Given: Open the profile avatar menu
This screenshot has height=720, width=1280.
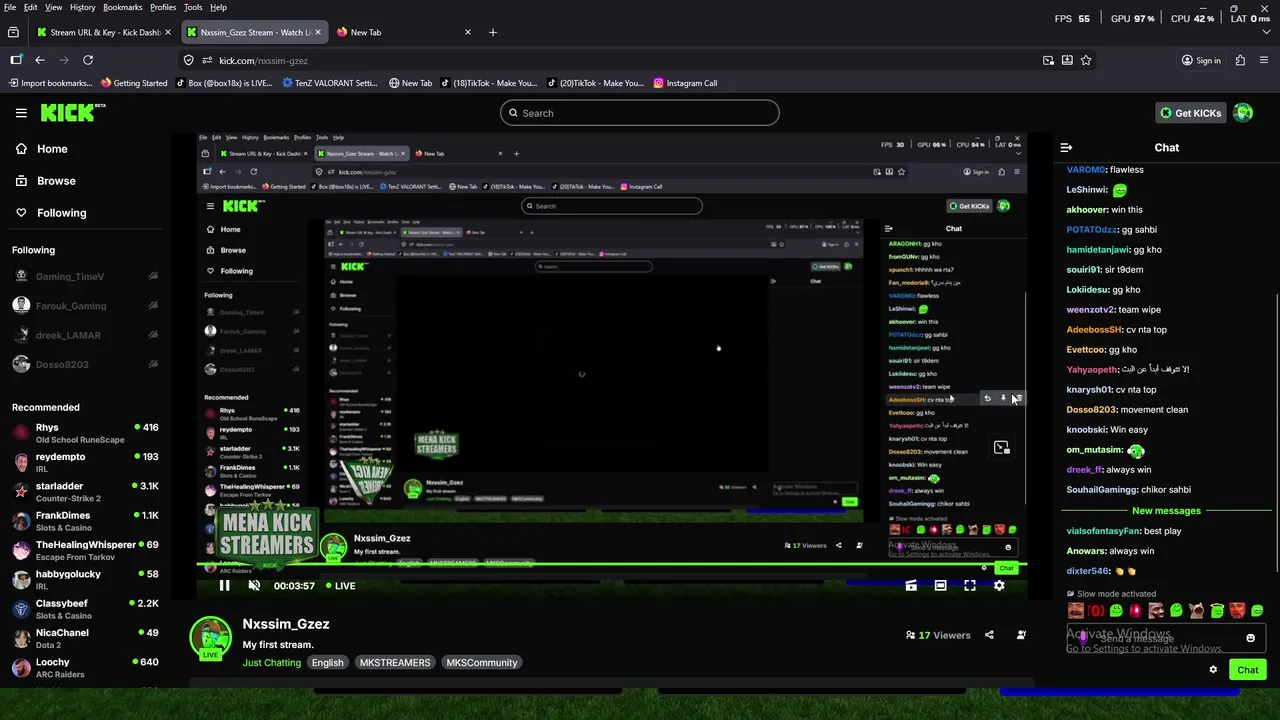Looking at the screenshot, I should pos(1243,113).
